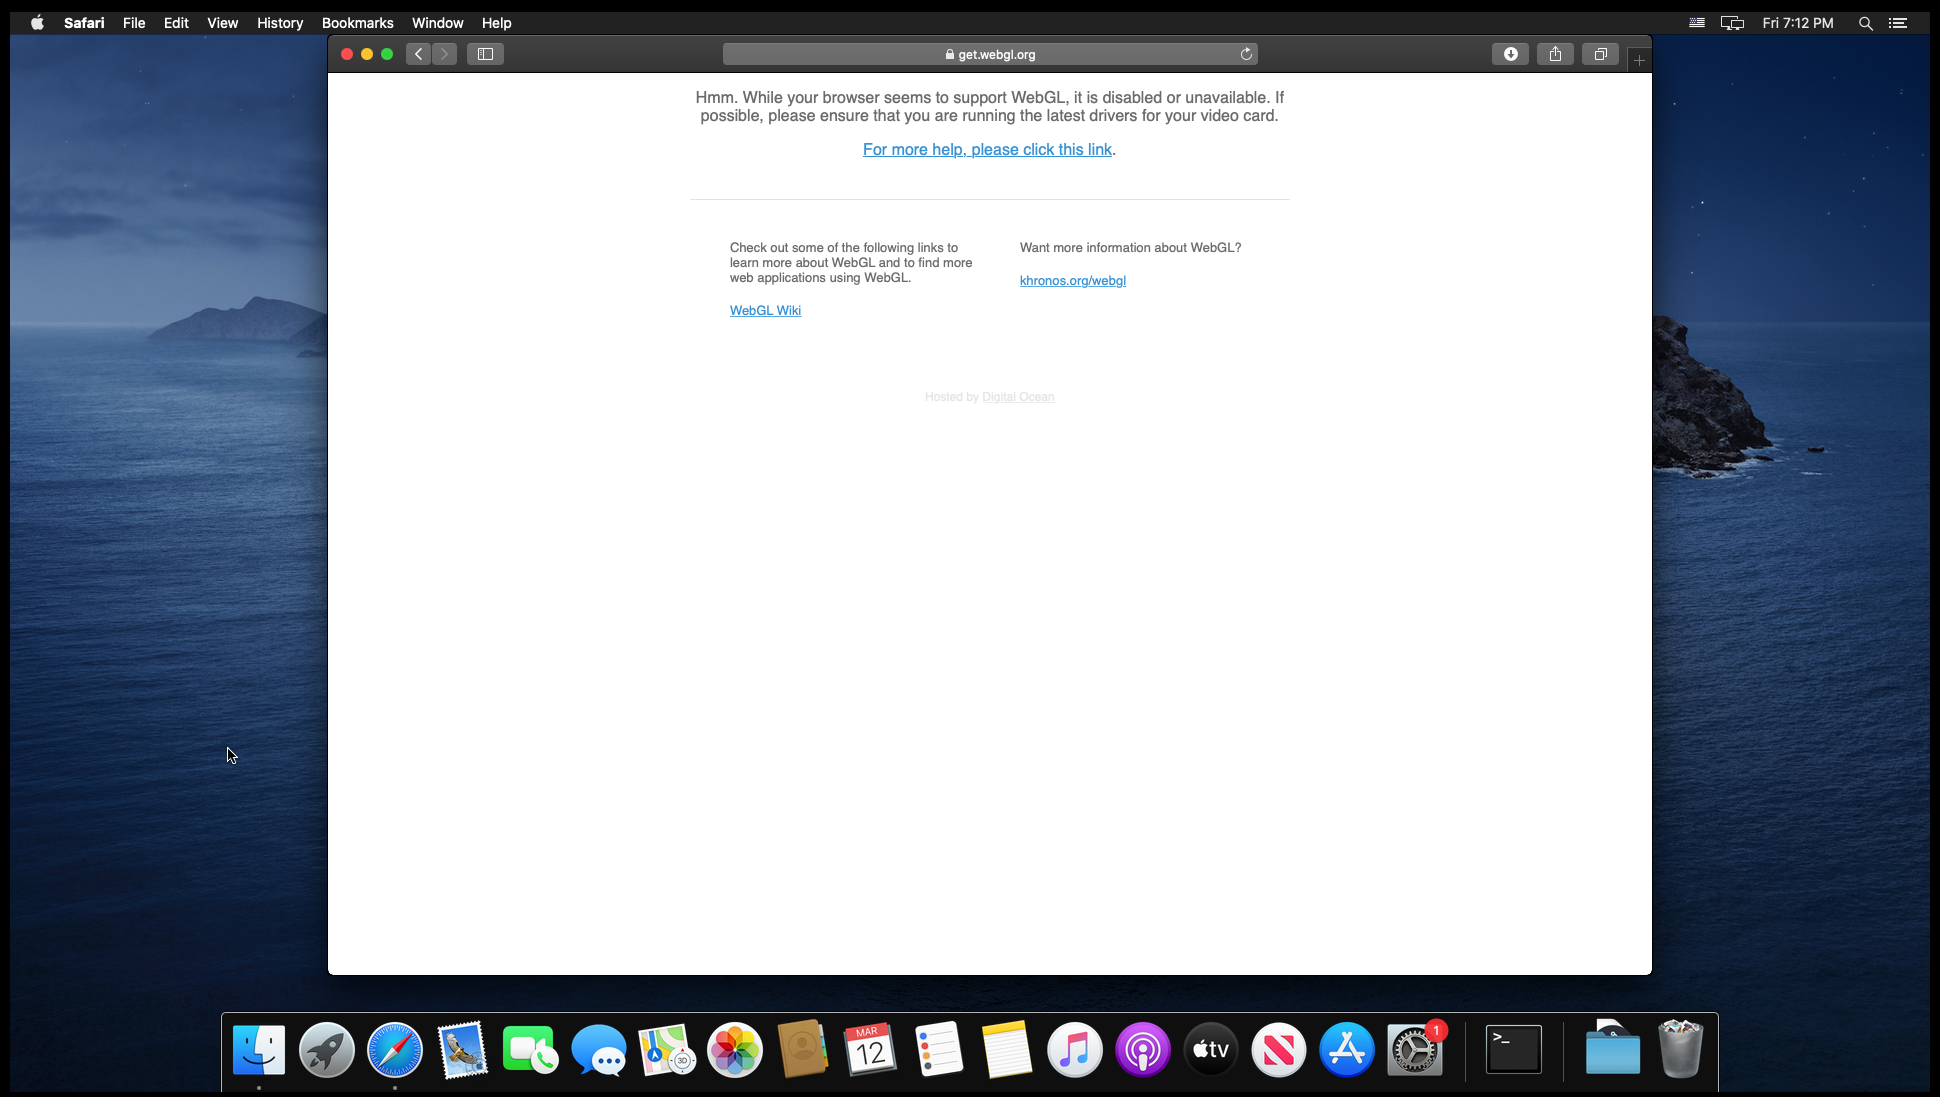Click the Digital Ocean link

point(1018,397)
